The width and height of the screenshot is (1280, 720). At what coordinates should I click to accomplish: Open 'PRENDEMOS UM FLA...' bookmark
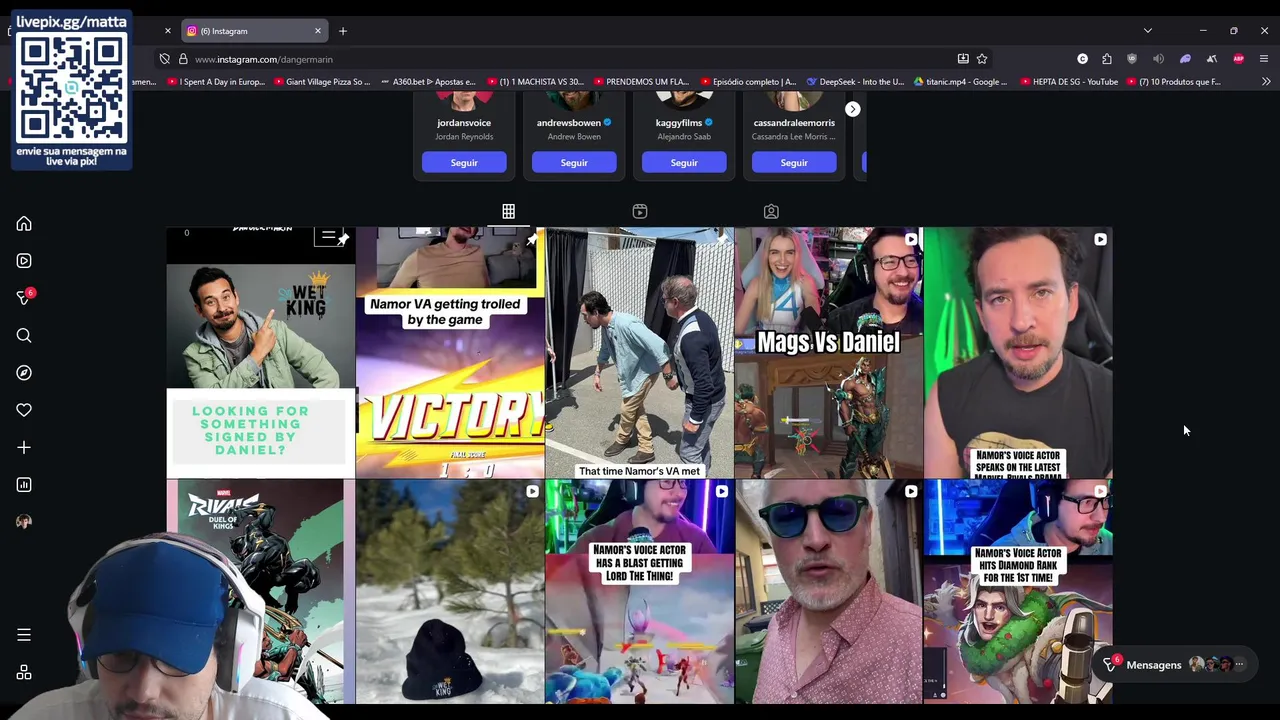tap(641, 82)
